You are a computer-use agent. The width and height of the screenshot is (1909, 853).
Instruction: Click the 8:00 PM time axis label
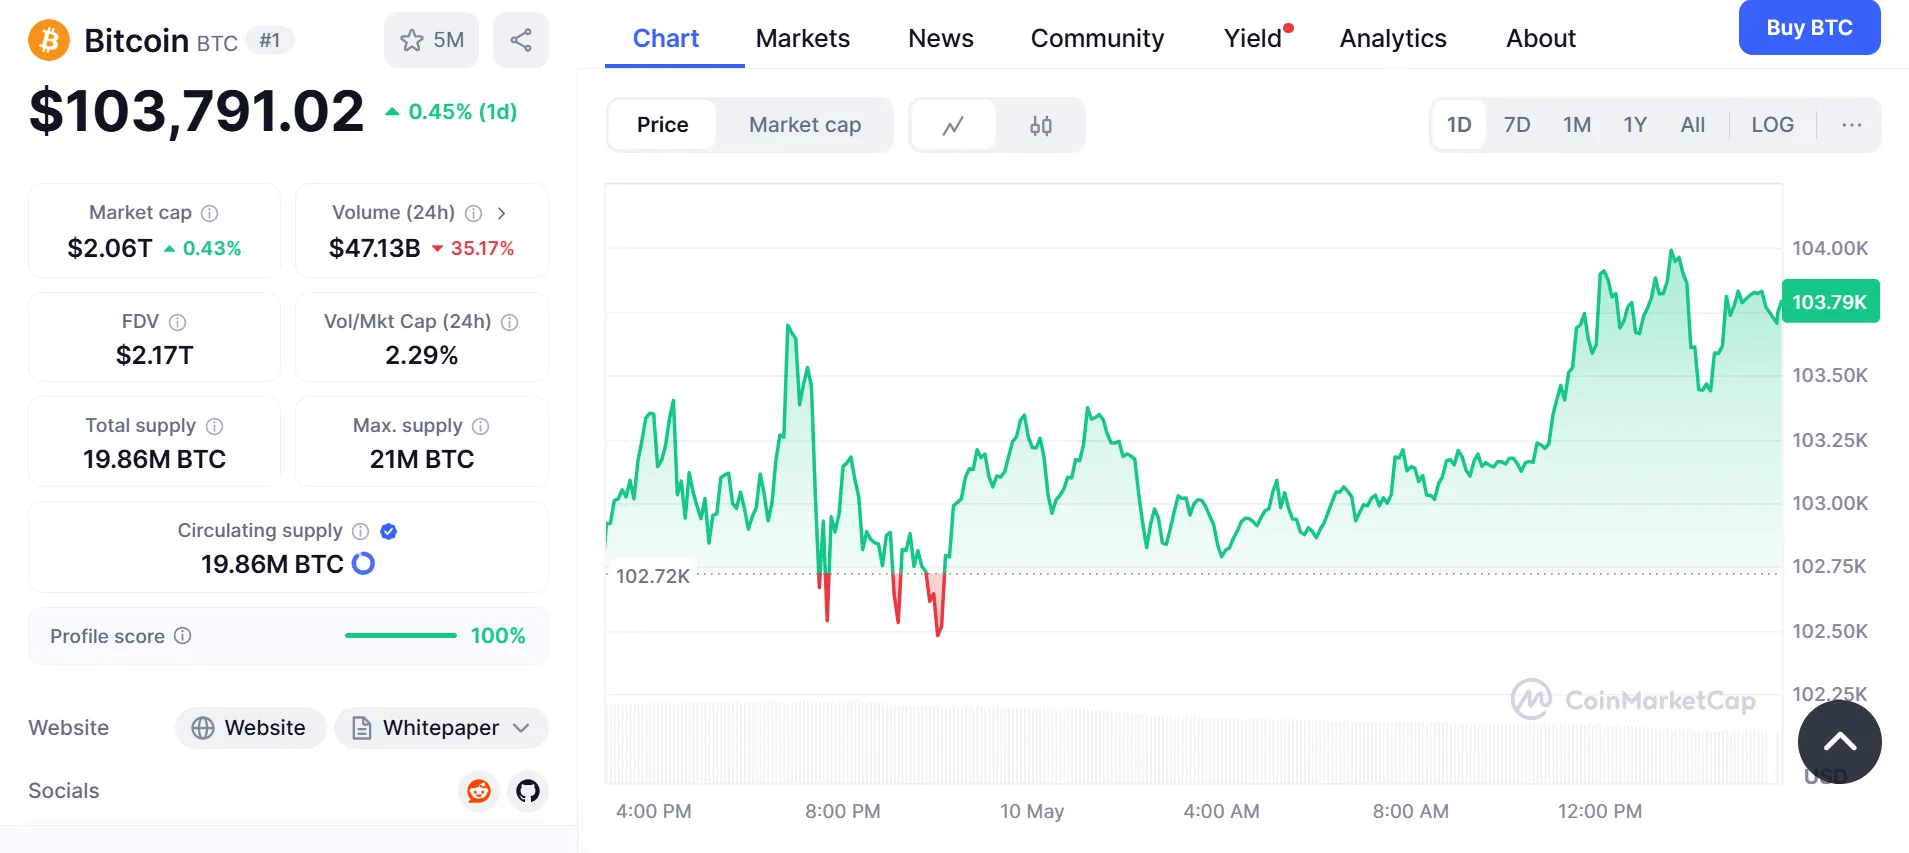point(843,811)
